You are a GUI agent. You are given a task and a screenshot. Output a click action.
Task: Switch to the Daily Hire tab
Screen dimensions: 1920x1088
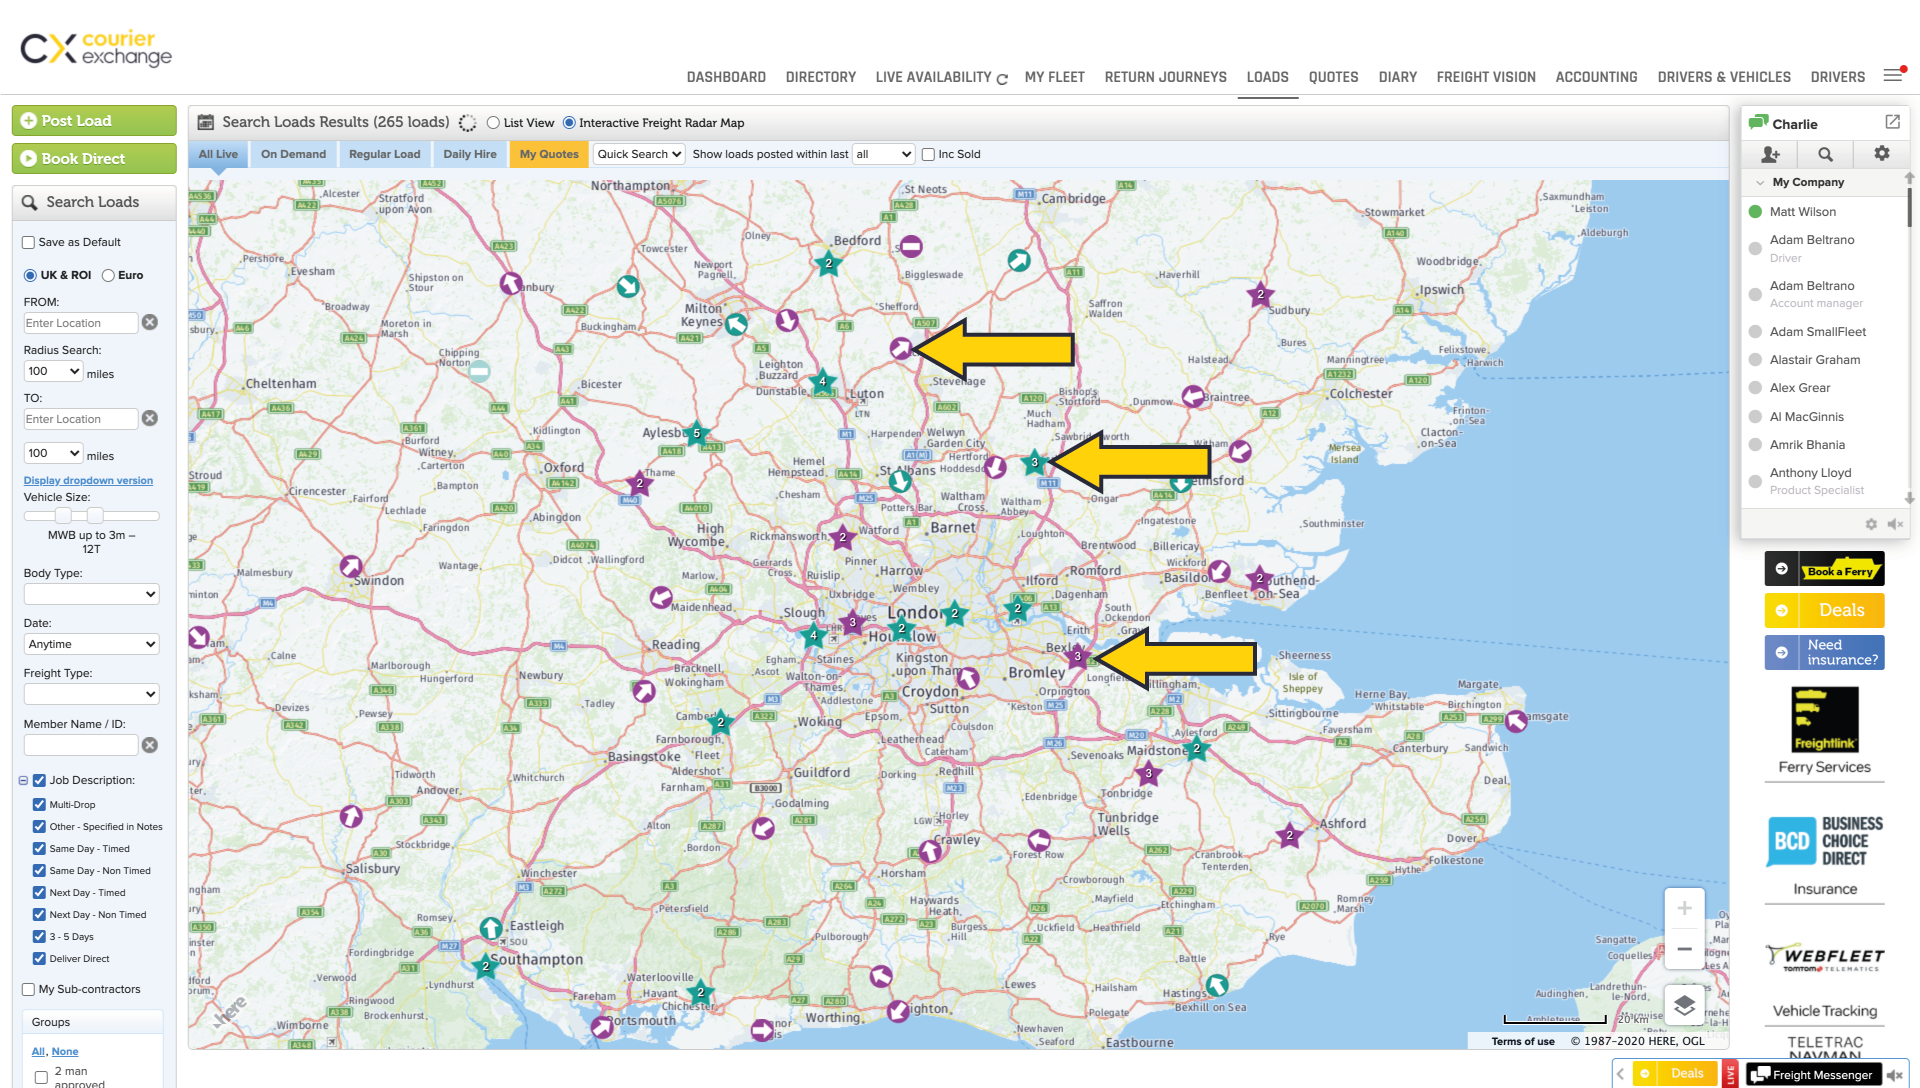pos(469,154)
